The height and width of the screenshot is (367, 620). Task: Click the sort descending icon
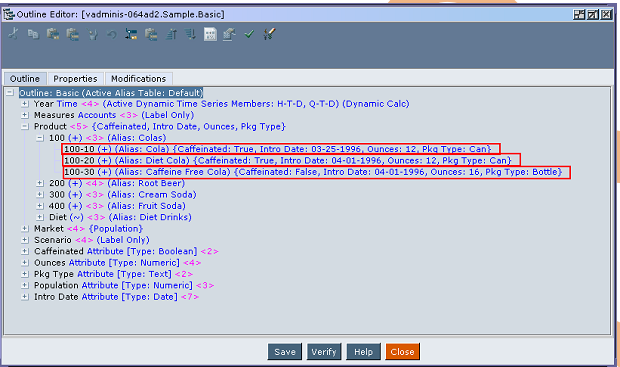tap(191, 34)
